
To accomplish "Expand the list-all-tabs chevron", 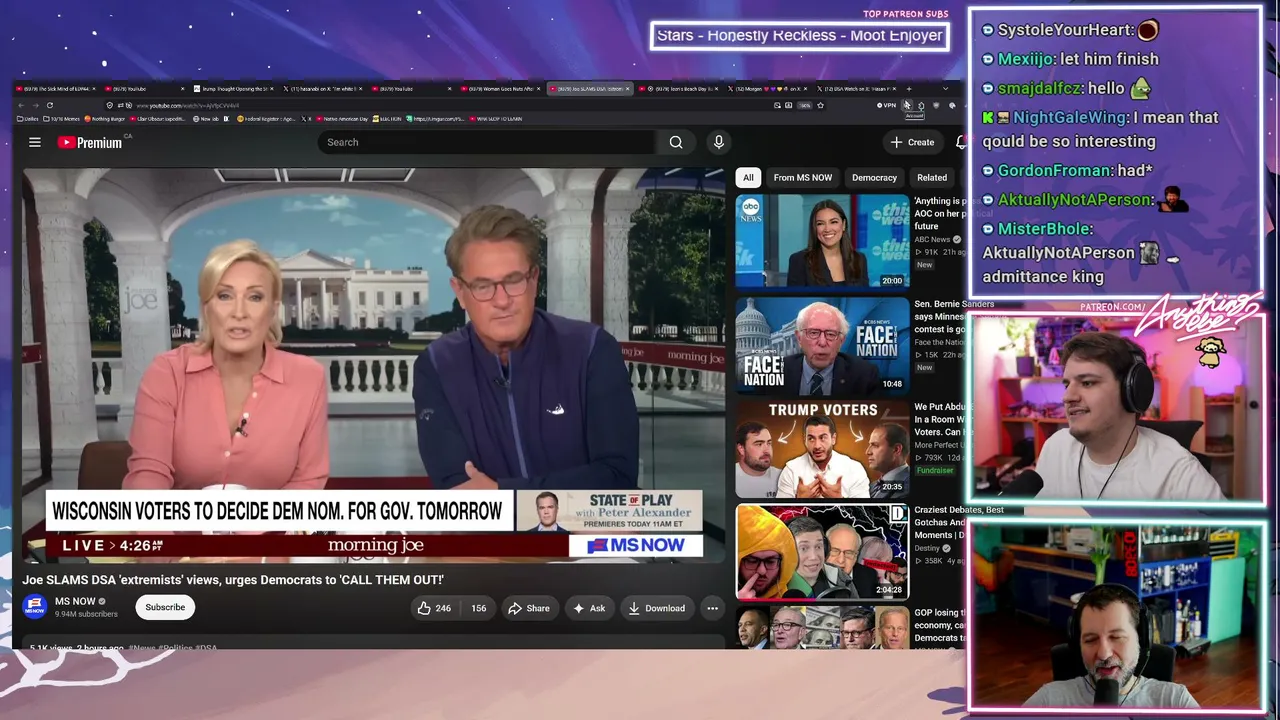I will [945, 89].
